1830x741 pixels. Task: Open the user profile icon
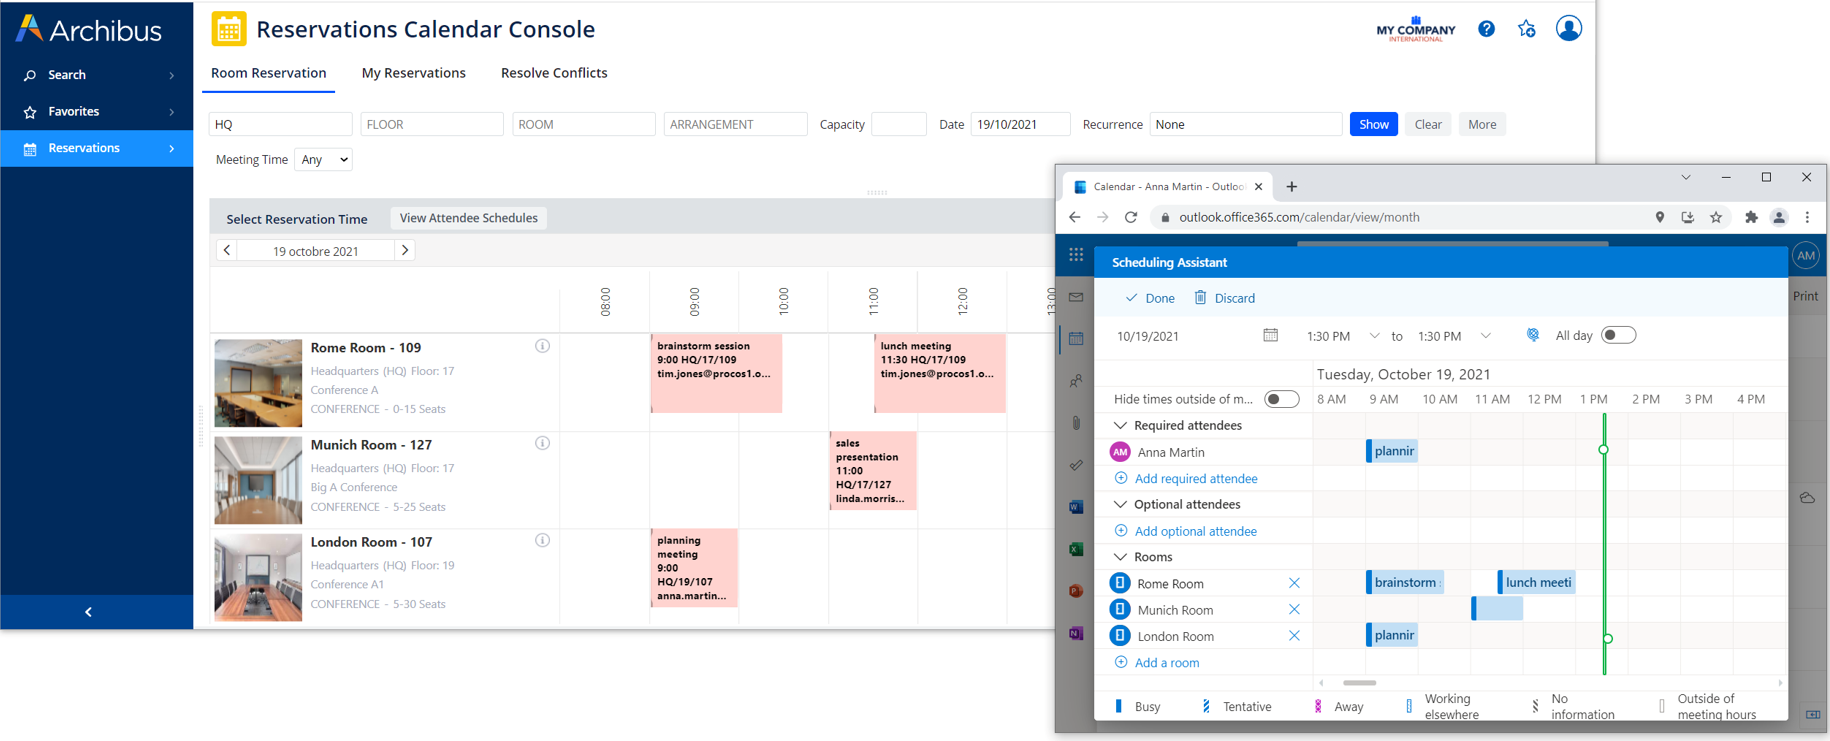[x=1568, y=29]
